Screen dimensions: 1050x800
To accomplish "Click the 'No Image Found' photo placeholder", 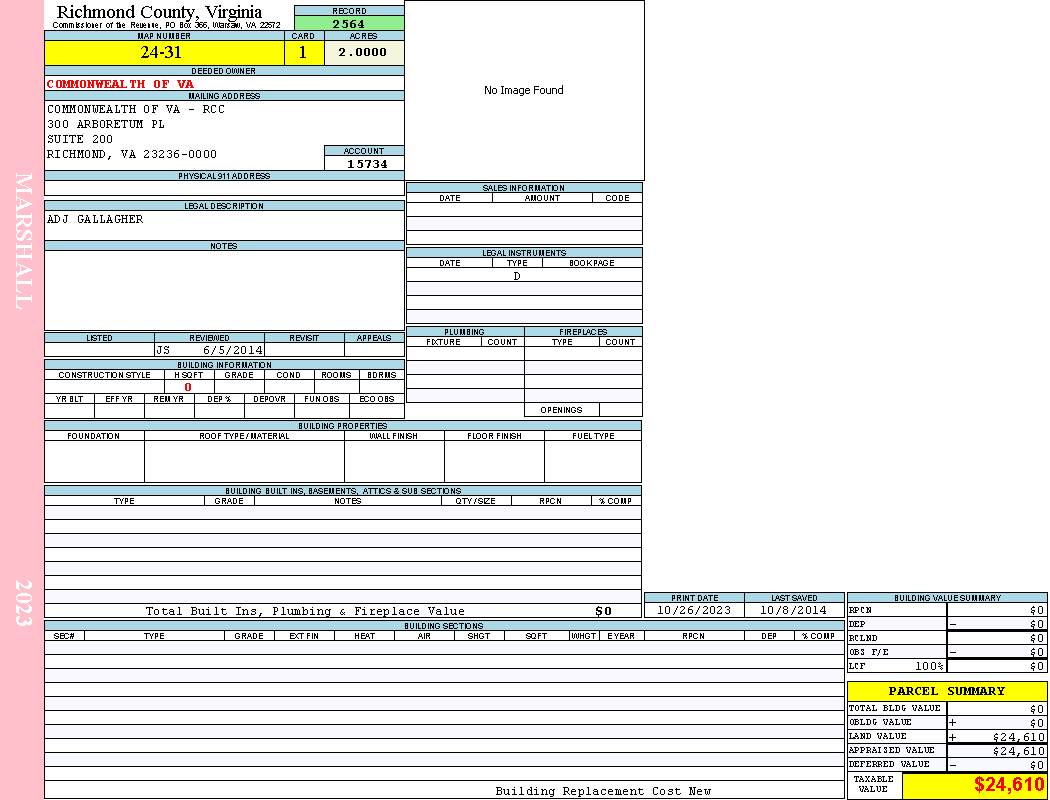I will tap(524, 91).
